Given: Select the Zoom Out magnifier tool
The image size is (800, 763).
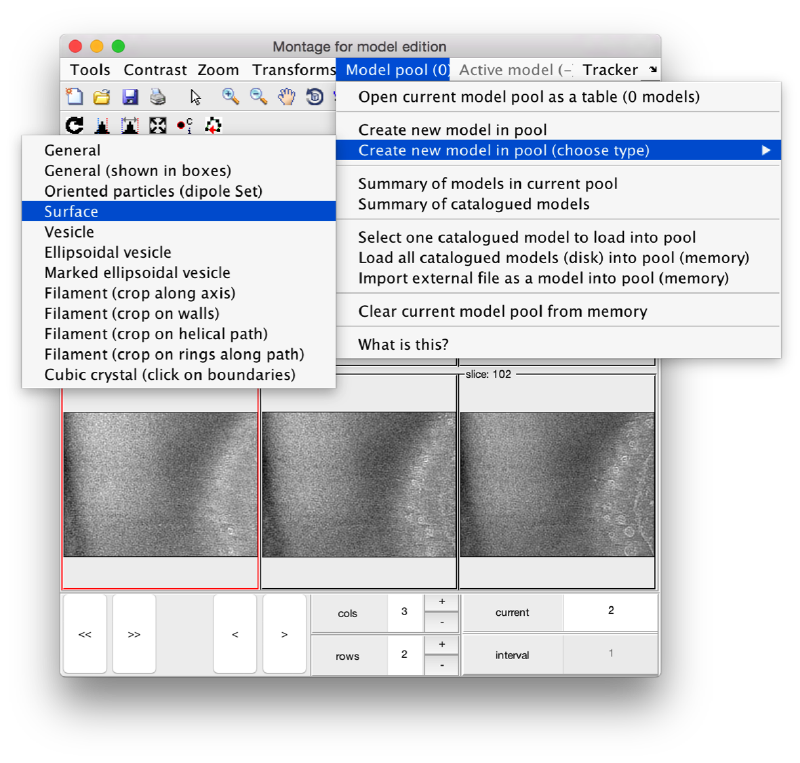Looking at the screenshot, I should 258,97.
